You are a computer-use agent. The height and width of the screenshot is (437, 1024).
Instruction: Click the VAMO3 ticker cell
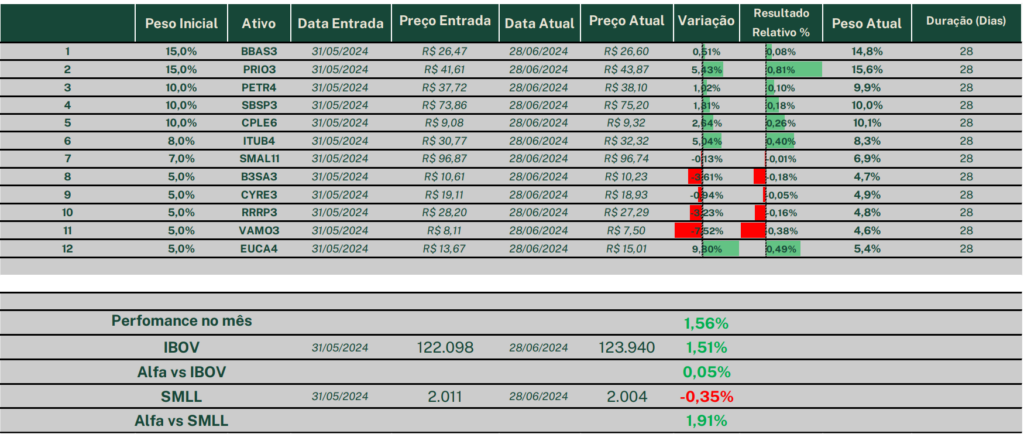(x=259, y=231)
